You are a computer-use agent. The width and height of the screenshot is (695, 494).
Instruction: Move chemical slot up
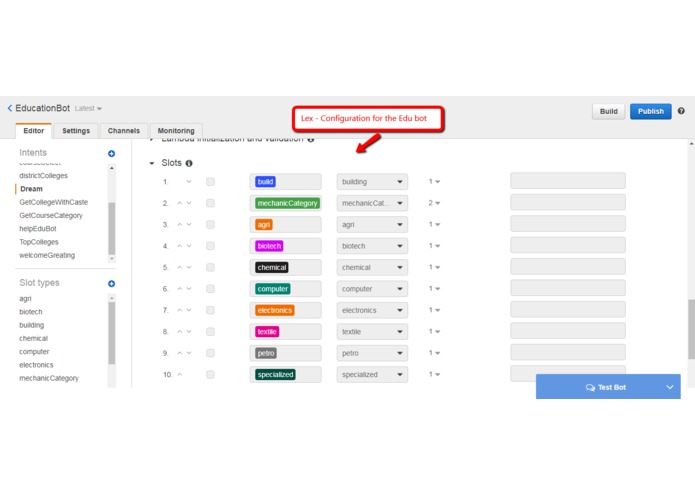[x=180, y=267]
